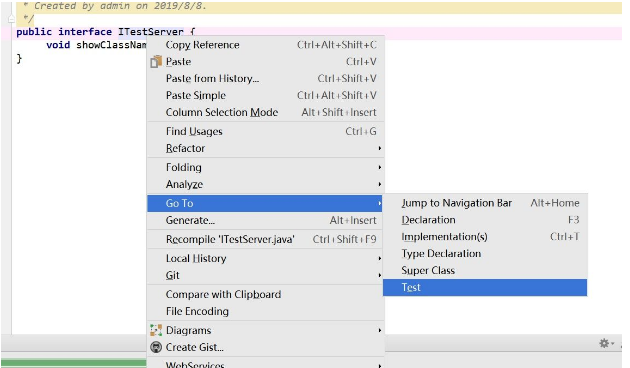Click the highlighted Test submenu item
630x368 pixels.
pos(485,288)
